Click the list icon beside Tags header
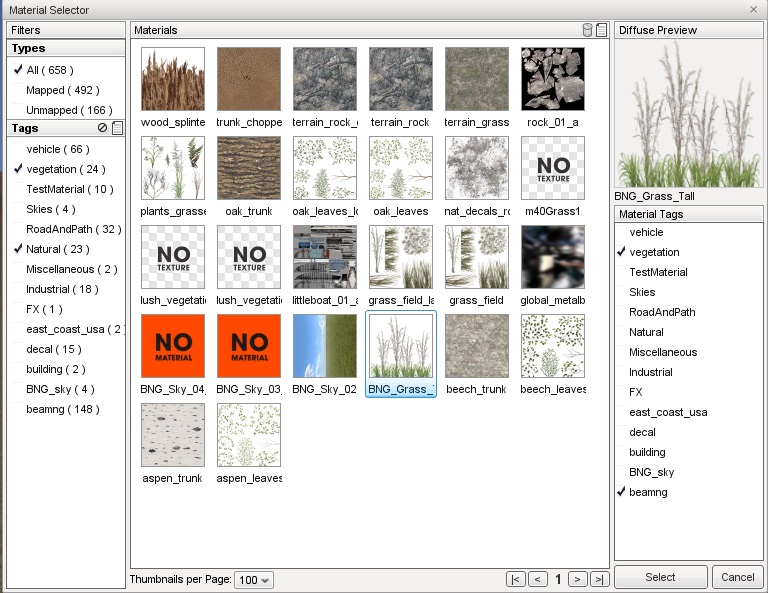The width and height of the screenshot is (768, 593). tap(118, 128)
